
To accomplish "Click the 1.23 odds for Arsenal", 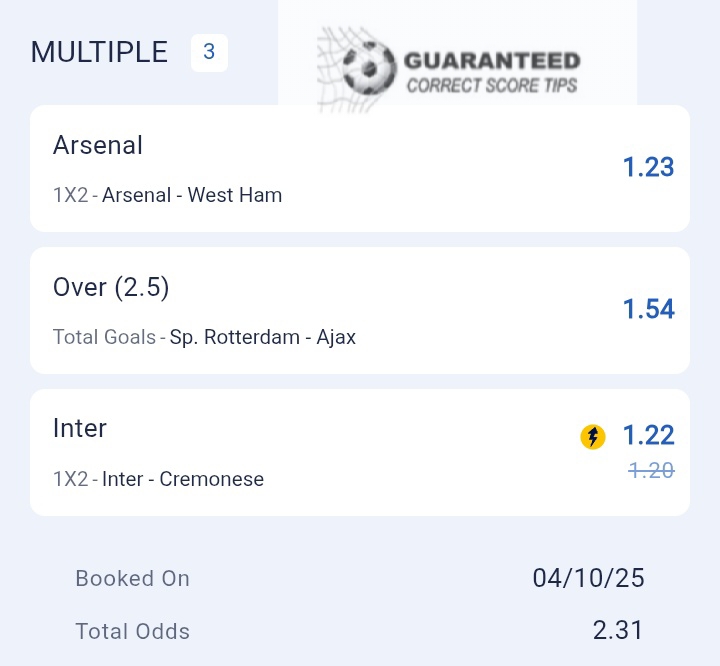I will pos(648,167).
